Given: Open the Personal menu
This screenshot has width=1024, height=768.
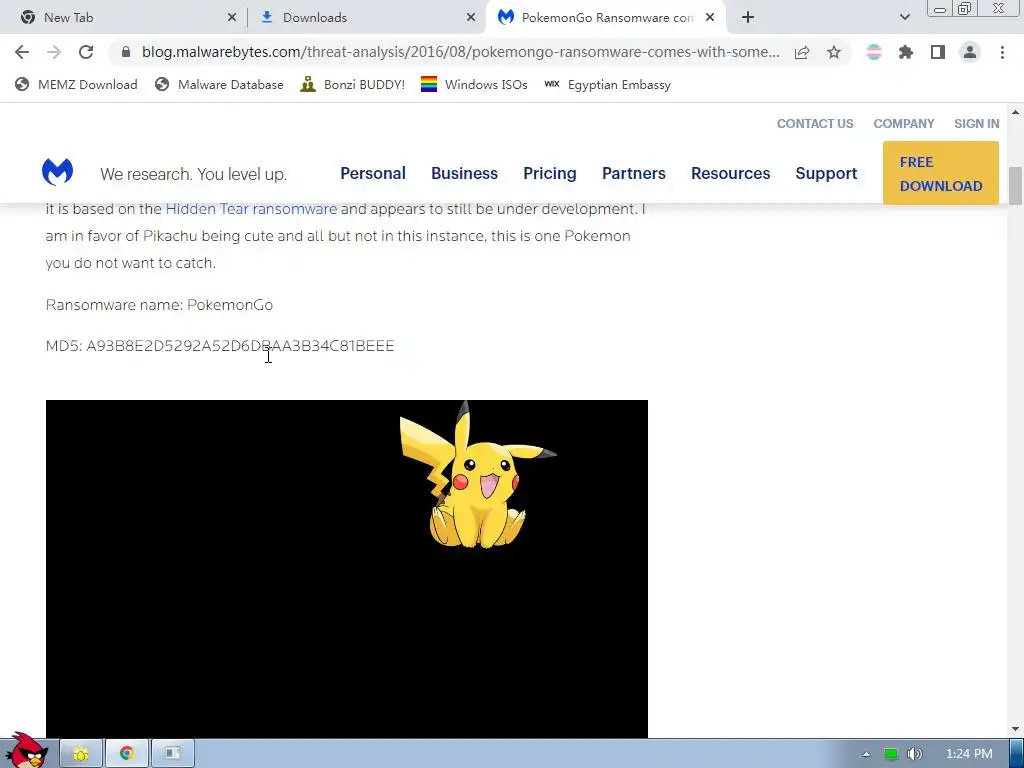Looking at the screenshot, I should tap(373, 174).
